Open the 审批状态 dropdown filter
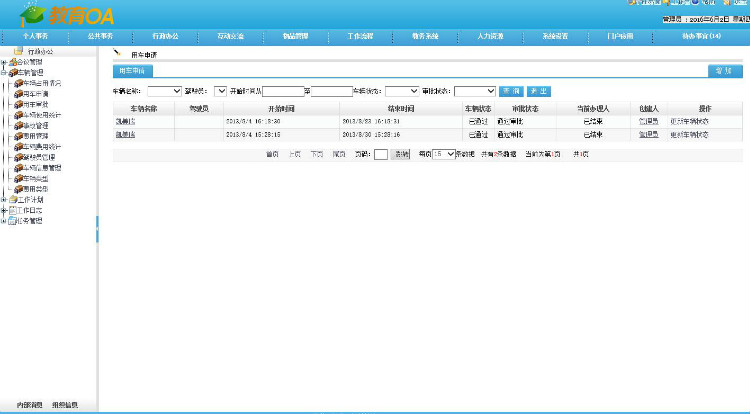 pyautogui.click(x=475, y=91)
